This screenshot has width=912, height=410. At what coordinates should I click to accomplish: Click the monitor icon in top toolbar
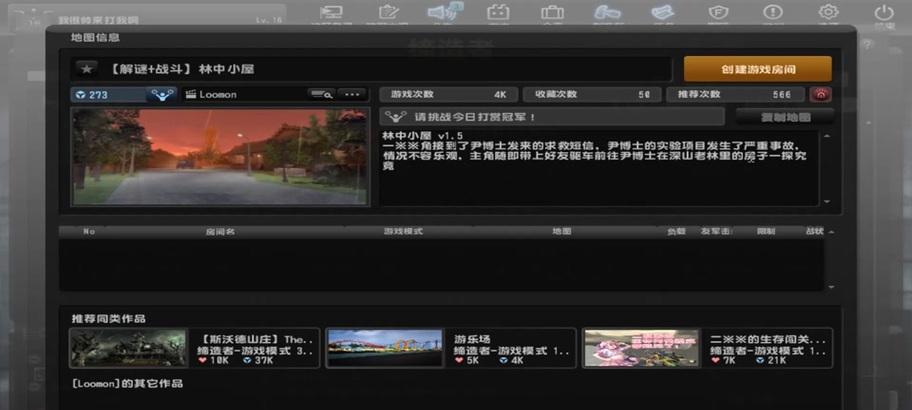click(332, 12)
